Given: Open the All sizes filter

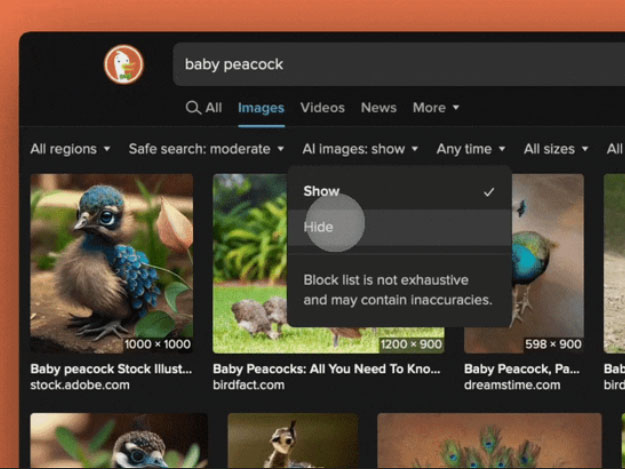Looking at the screenshot, I should [556, 149].
